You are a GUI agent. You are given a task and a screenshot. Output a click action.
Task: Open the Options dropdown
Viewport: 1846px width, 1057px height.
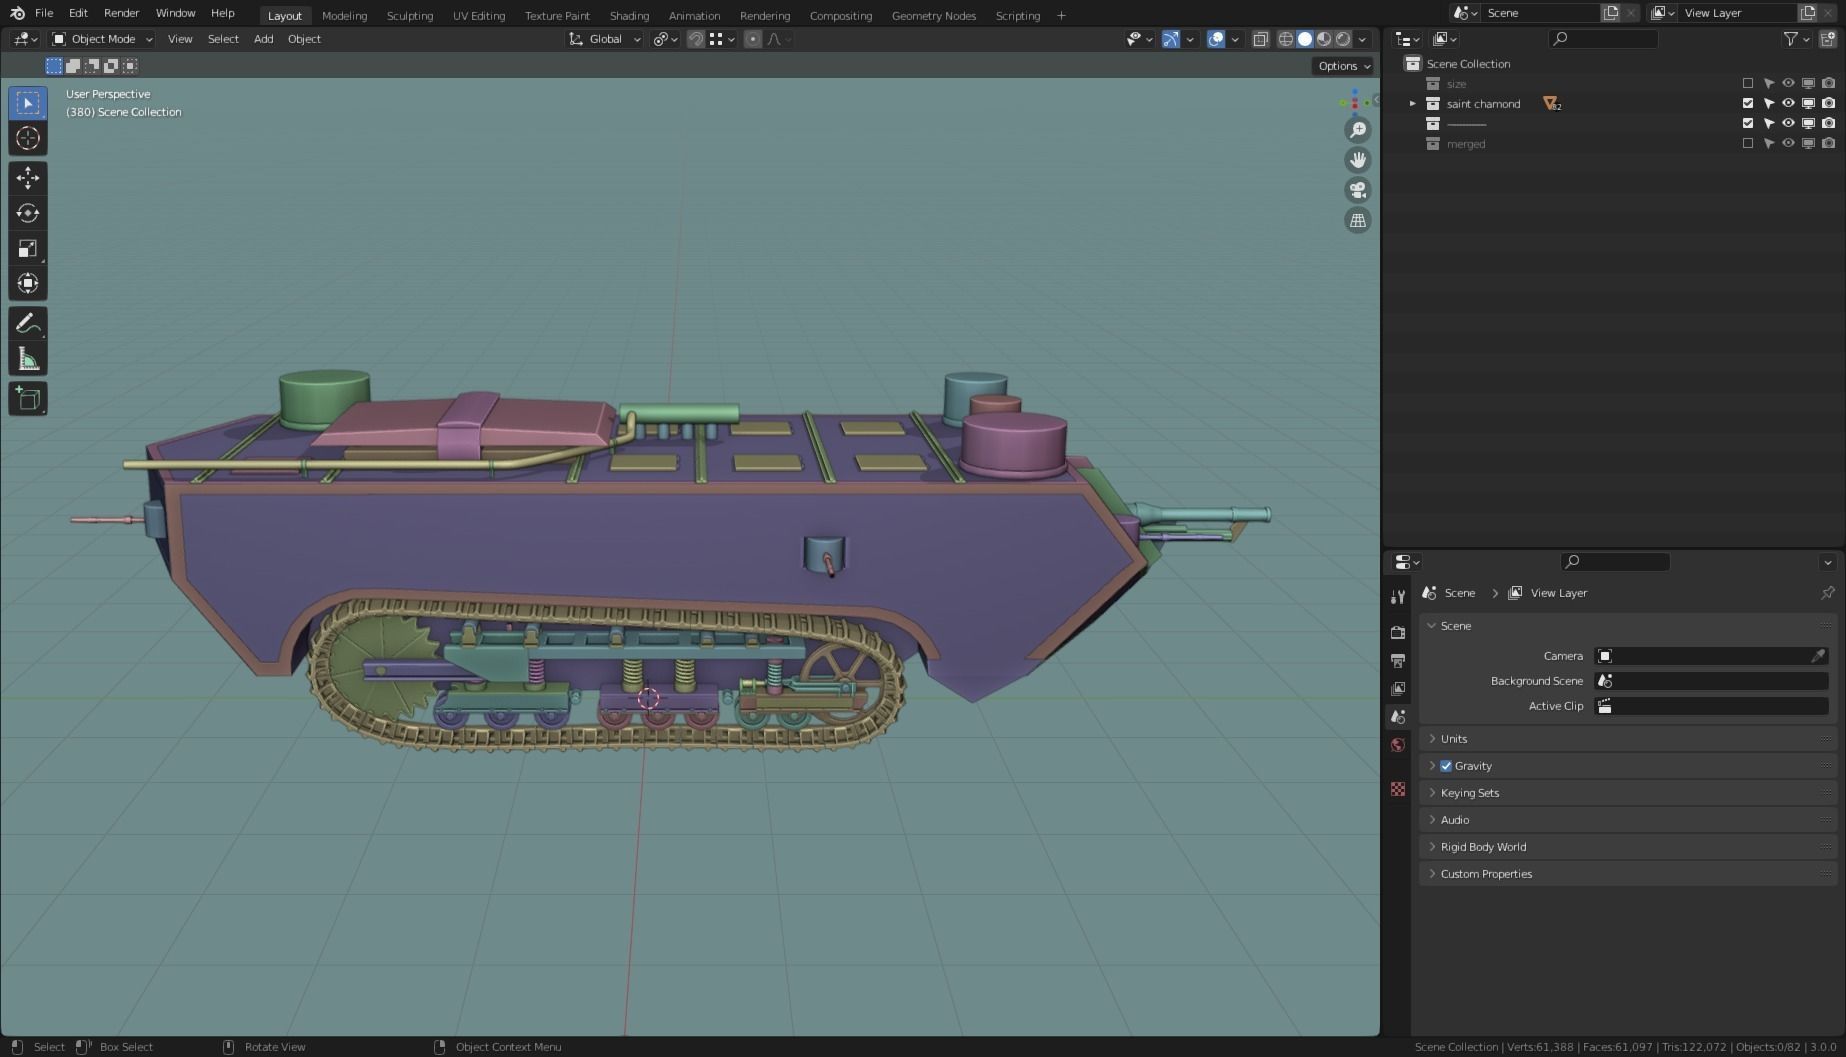1343,66
